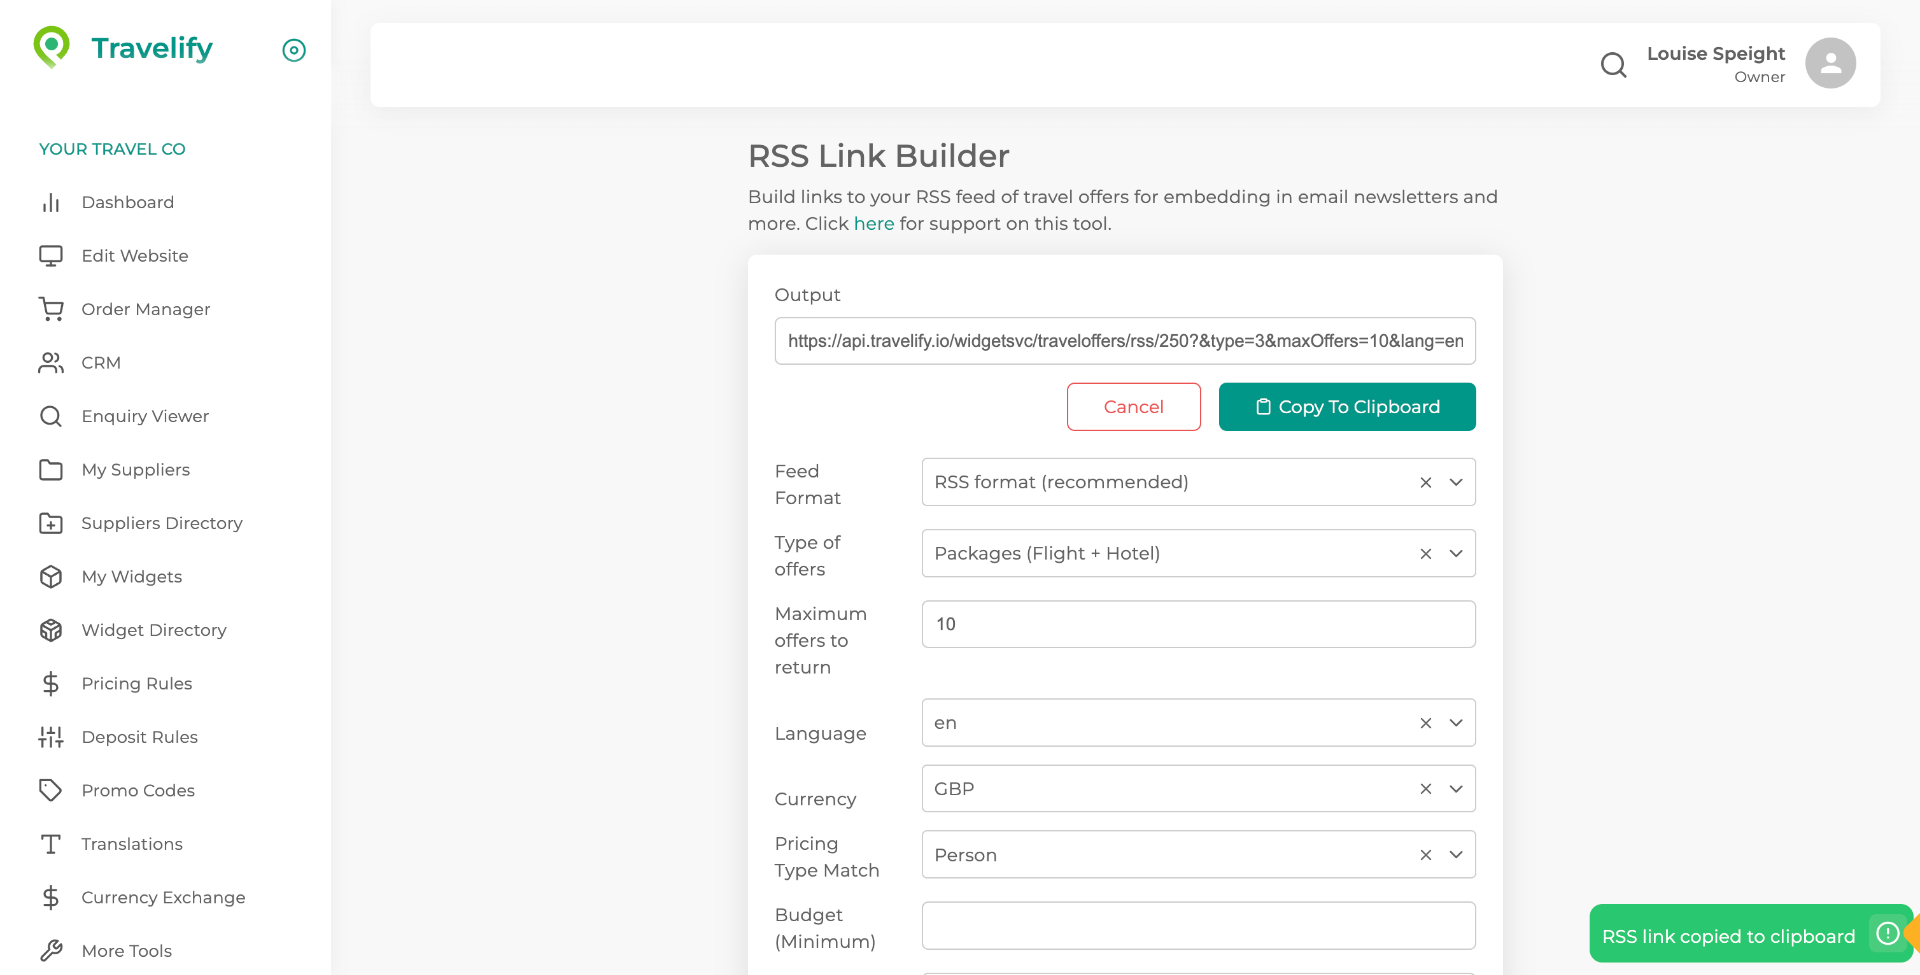The width and height of the screenshot is (1920, 975).
Task: Click the Travelify logo icon
Action: [50, 46]
